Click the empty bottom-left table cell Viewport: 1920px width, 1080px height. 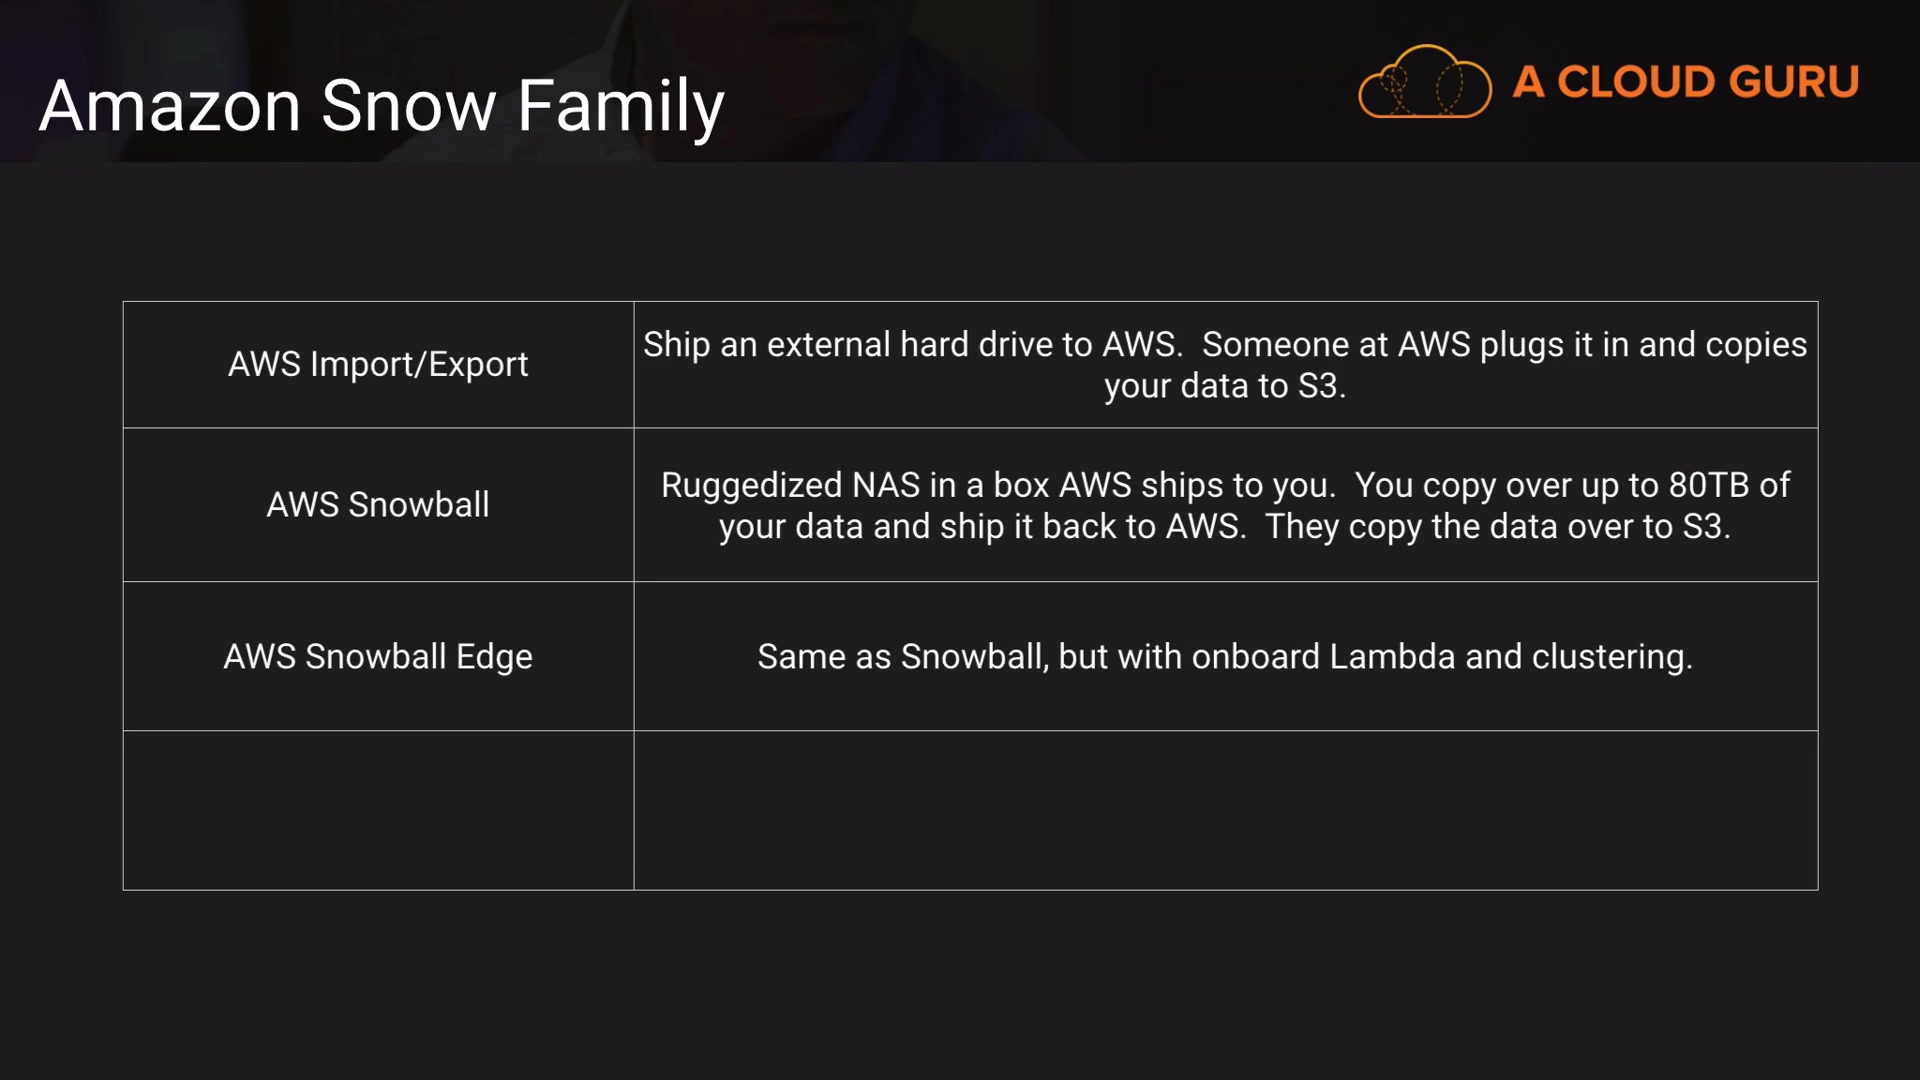pos(378,811)
